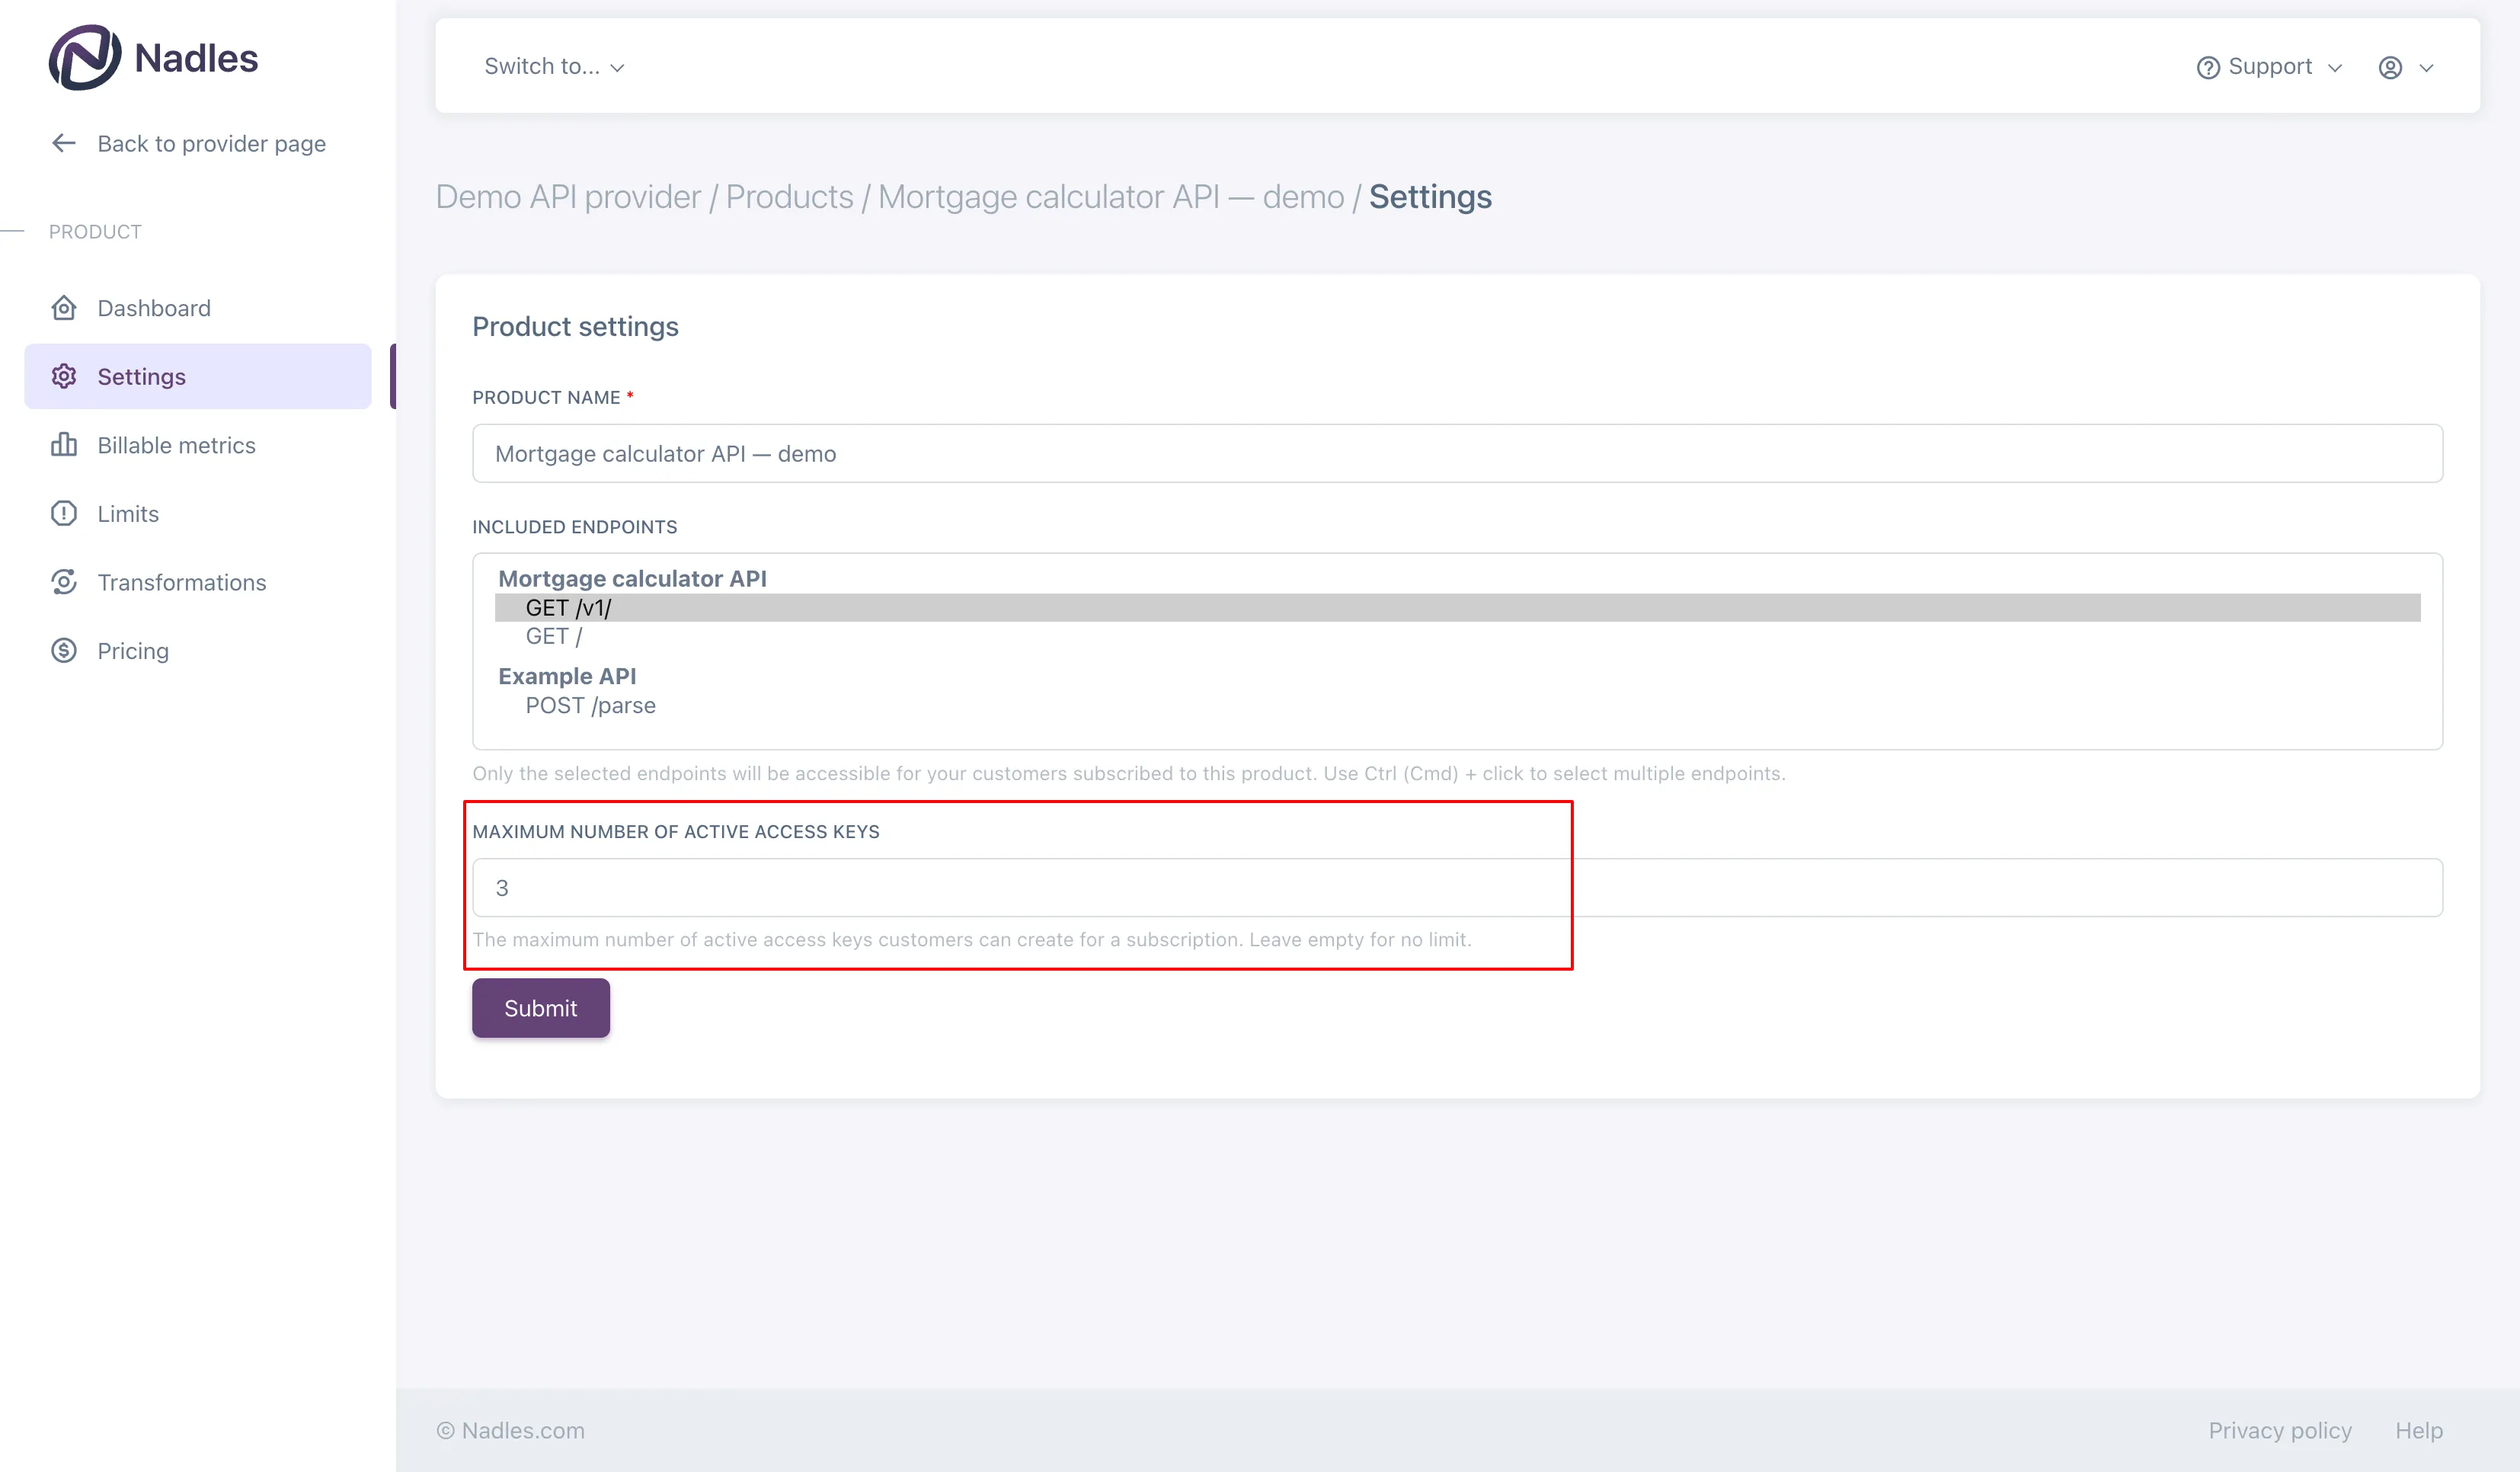Click the back arrow icon

tap(64, 143)
